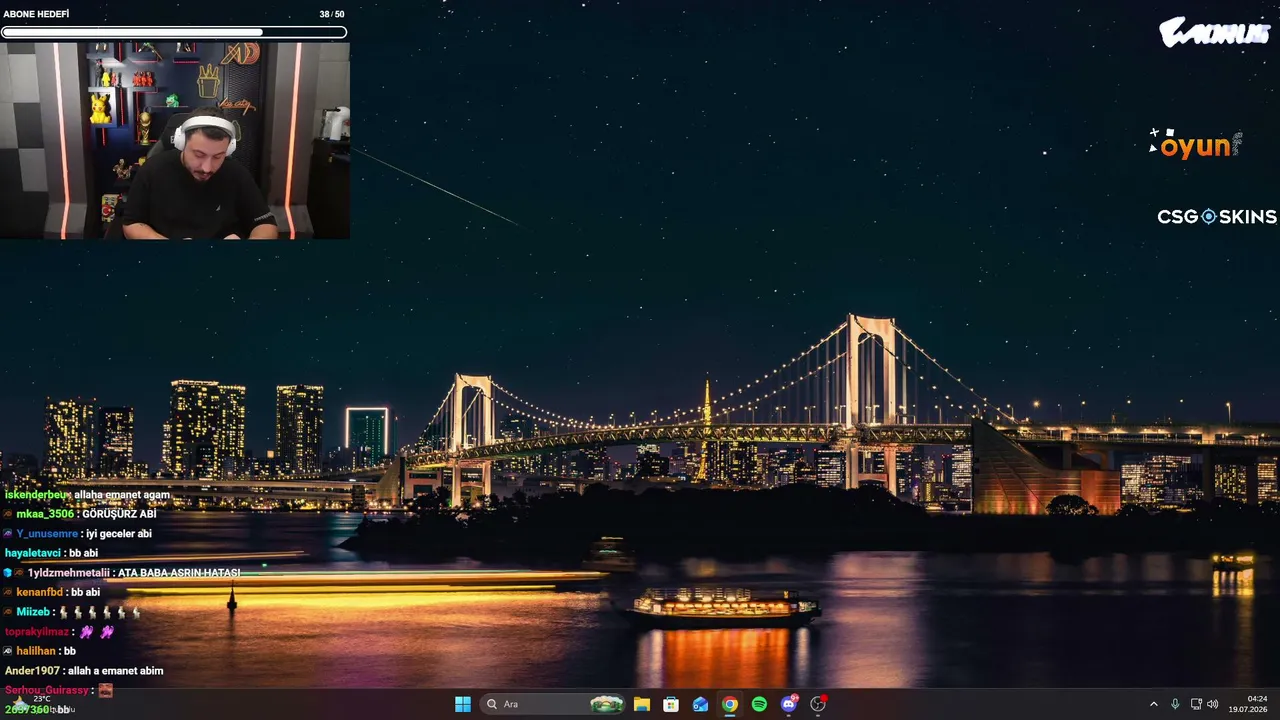The width and height of the screenshot is (1280, 720).
Task: Open Spotify from the taskbar
Action: [759, 704]
